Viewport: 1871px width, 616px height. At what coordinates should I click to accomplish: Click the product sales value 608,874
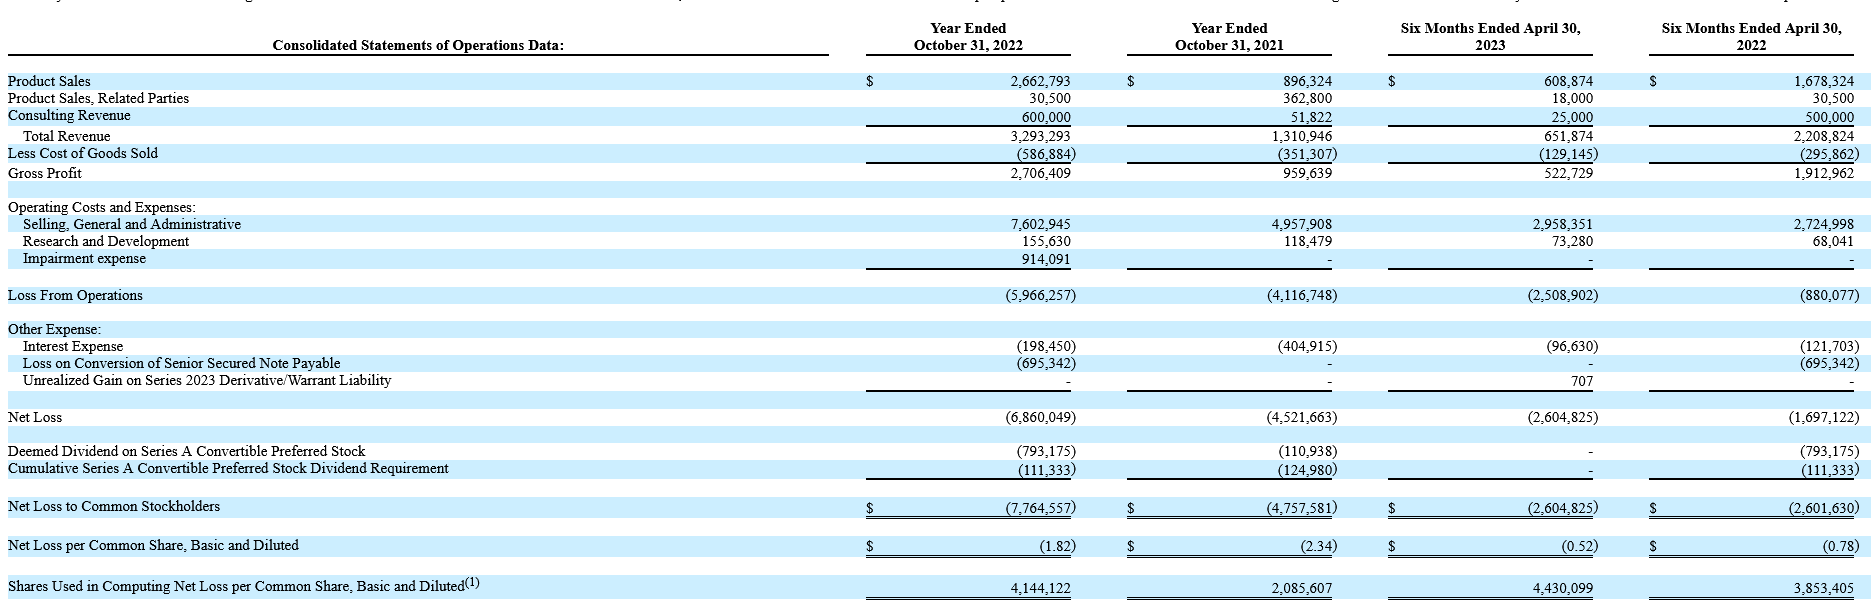click(1568, 81)
